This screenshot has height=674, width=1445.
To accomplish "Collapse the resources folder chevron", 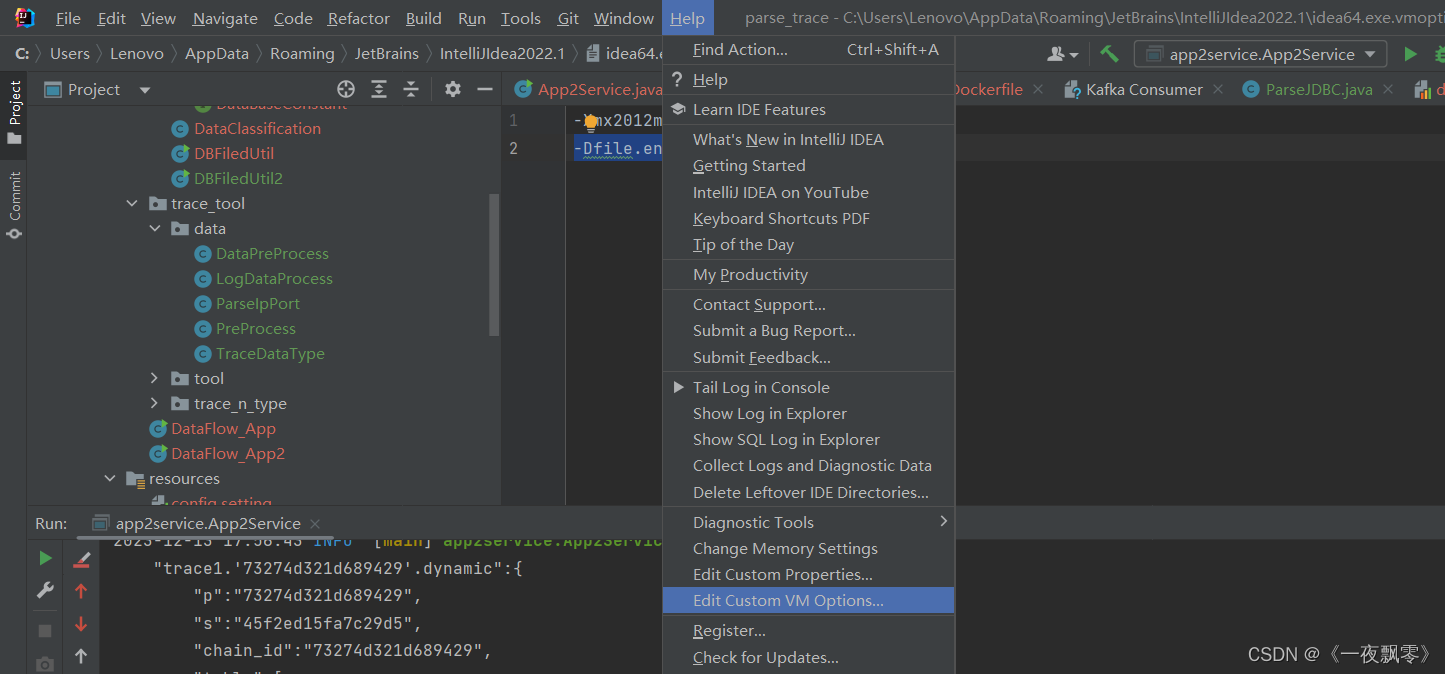I will click(110, 478).
